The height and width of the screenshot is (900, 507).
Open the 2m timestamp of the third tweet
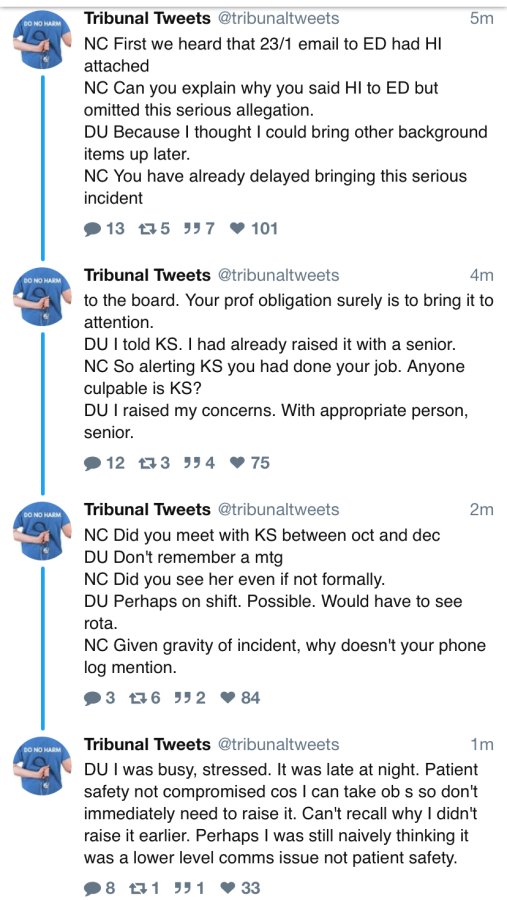tap(482, 510)
